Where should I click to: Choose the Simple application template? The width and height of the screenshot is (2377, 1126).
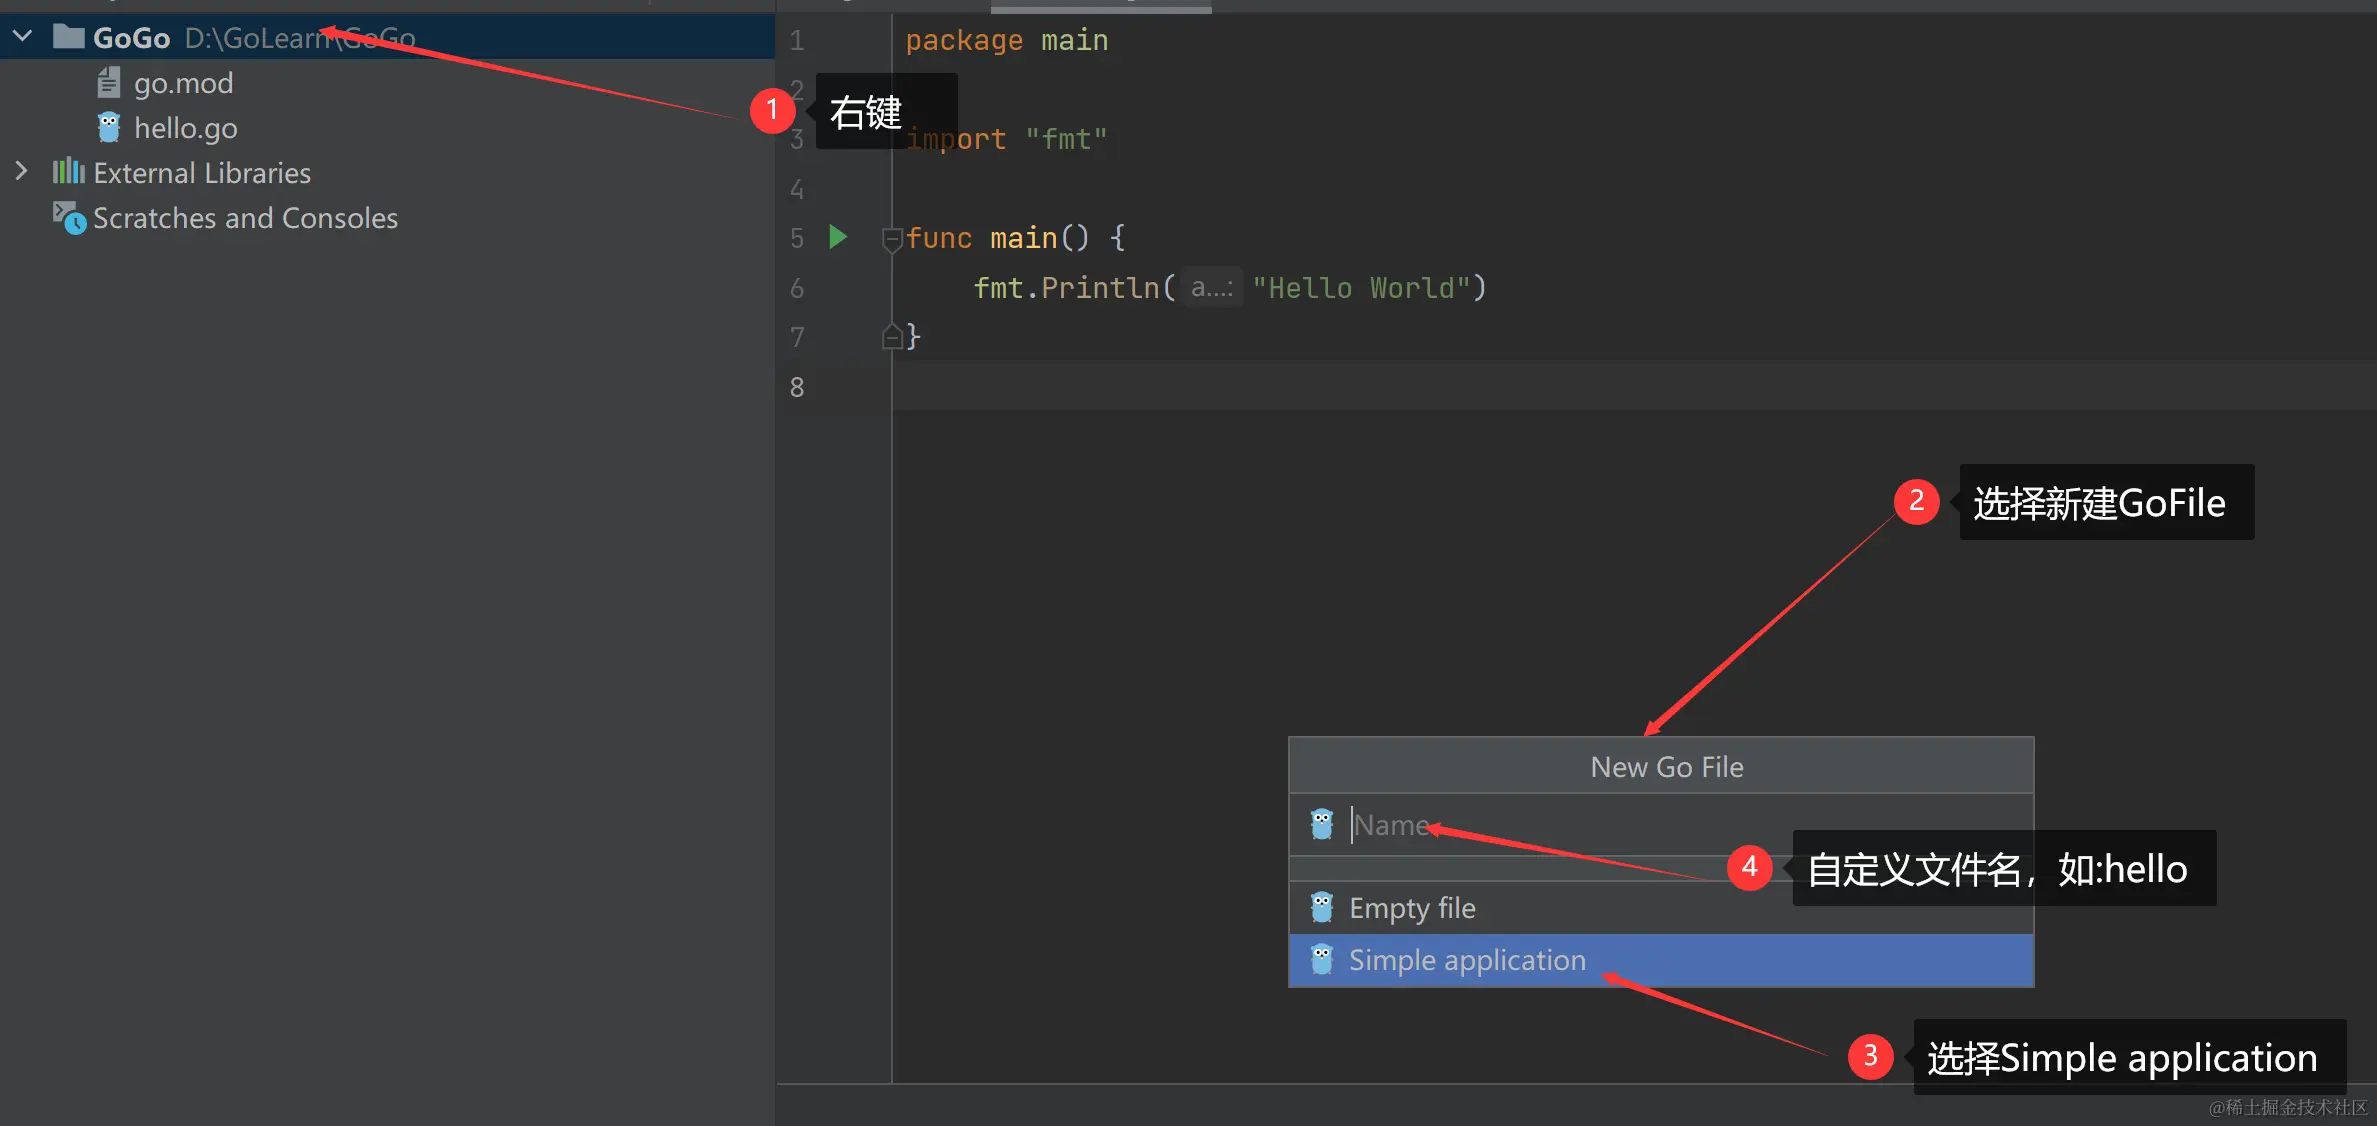[x=1466, y=960]
